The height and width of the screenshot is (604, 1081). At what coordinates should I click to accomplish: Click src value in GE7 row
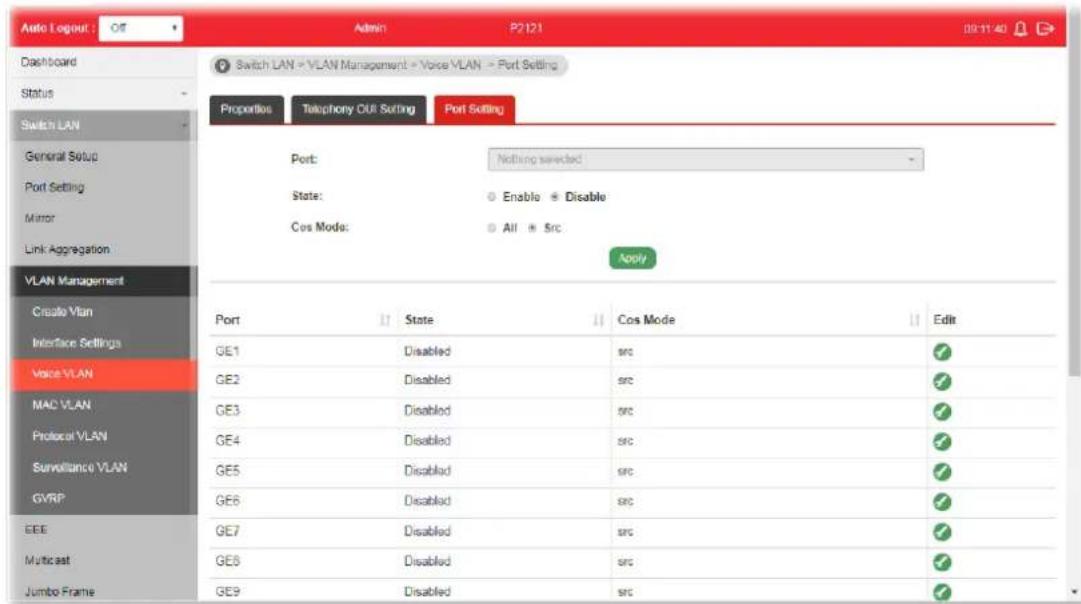625,532
